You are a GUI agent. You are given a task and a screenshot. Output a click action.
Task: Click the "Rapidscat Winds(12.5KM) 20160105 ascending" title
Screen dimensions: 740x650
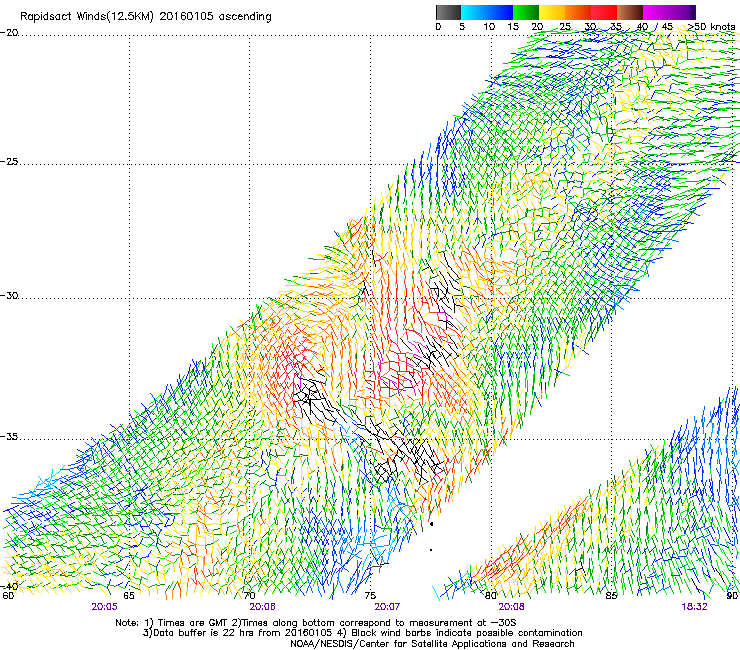(x=146, y=17)
